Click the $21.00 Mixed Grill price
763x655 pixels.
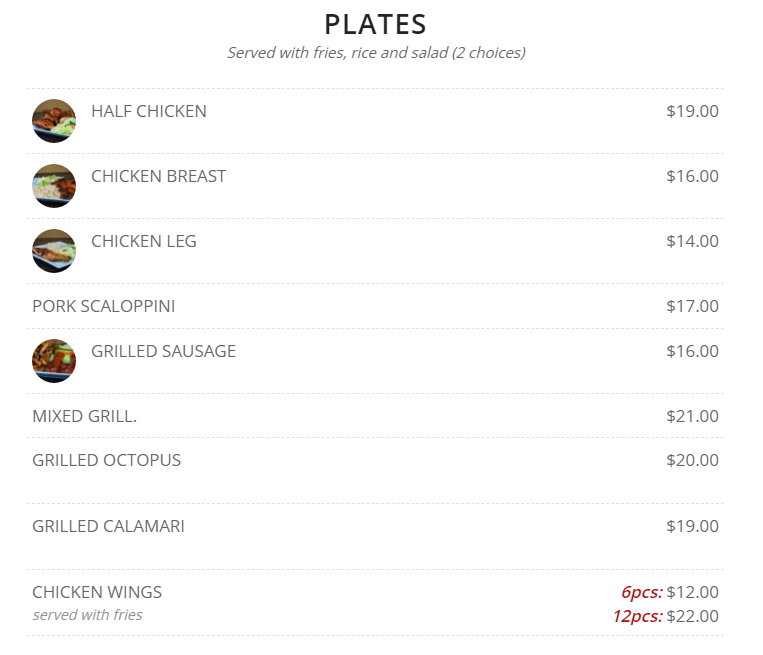coord(692,416)
